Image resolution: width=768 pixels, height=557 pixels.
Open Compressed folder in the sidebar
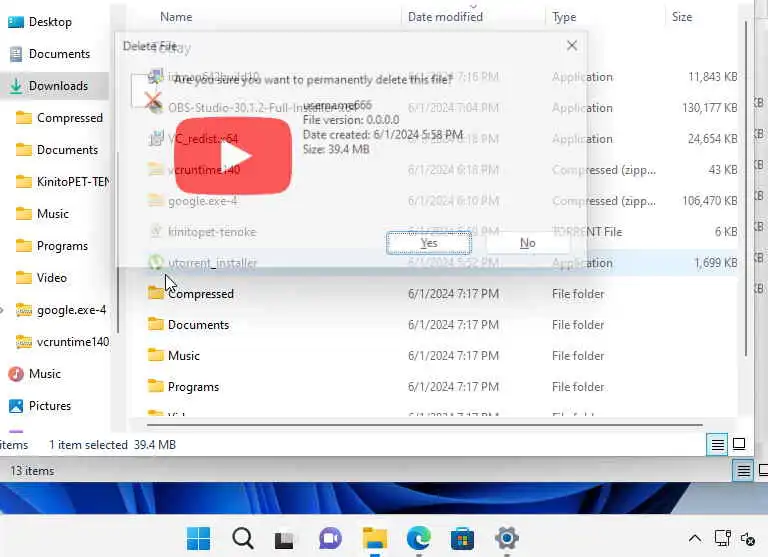pos(59,118)
